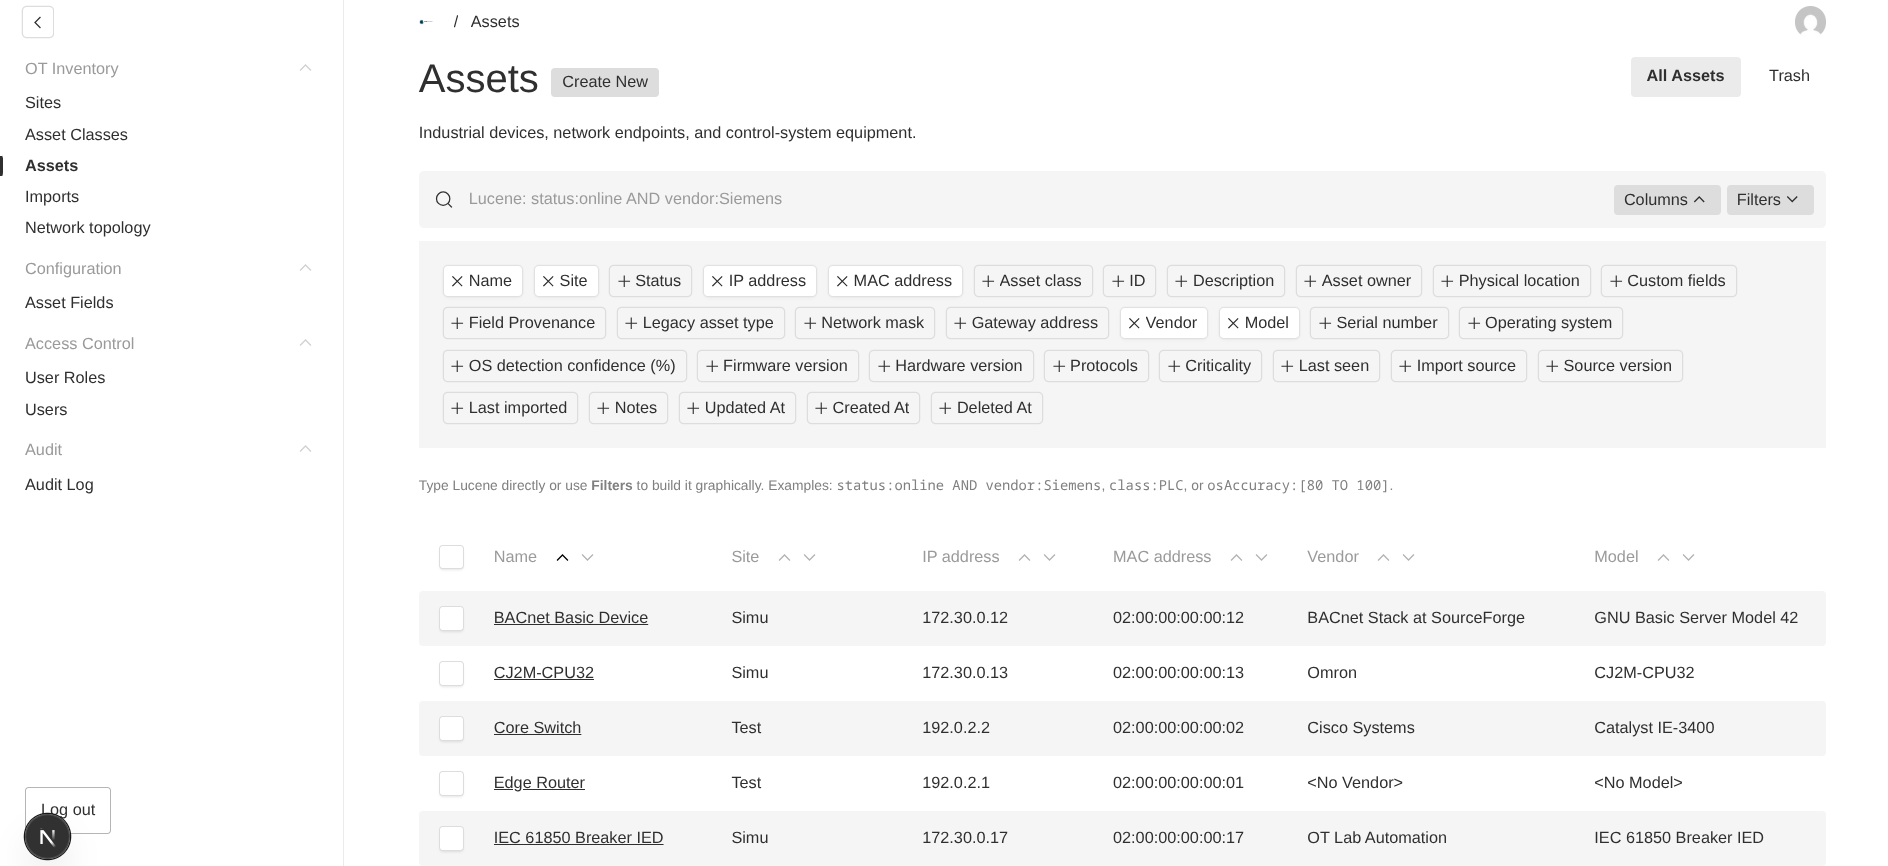Select the All Assets tab
This screenshot has width=1888, height=866.
[1685, 76]
